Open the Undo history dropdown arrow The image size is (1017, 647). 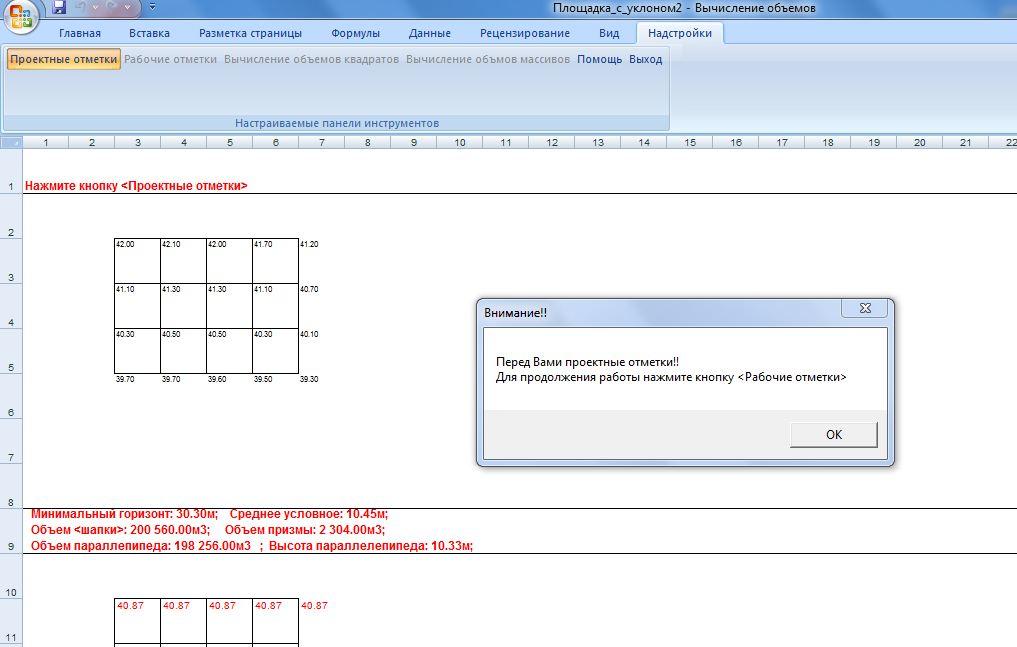95,7
